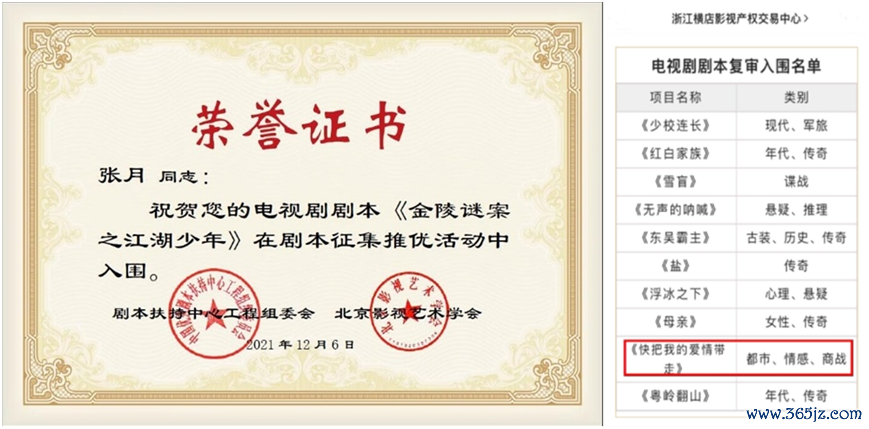This screenshot has width=869, height=429.
Task: Click the 类别 column header
Action: (796, 98)
